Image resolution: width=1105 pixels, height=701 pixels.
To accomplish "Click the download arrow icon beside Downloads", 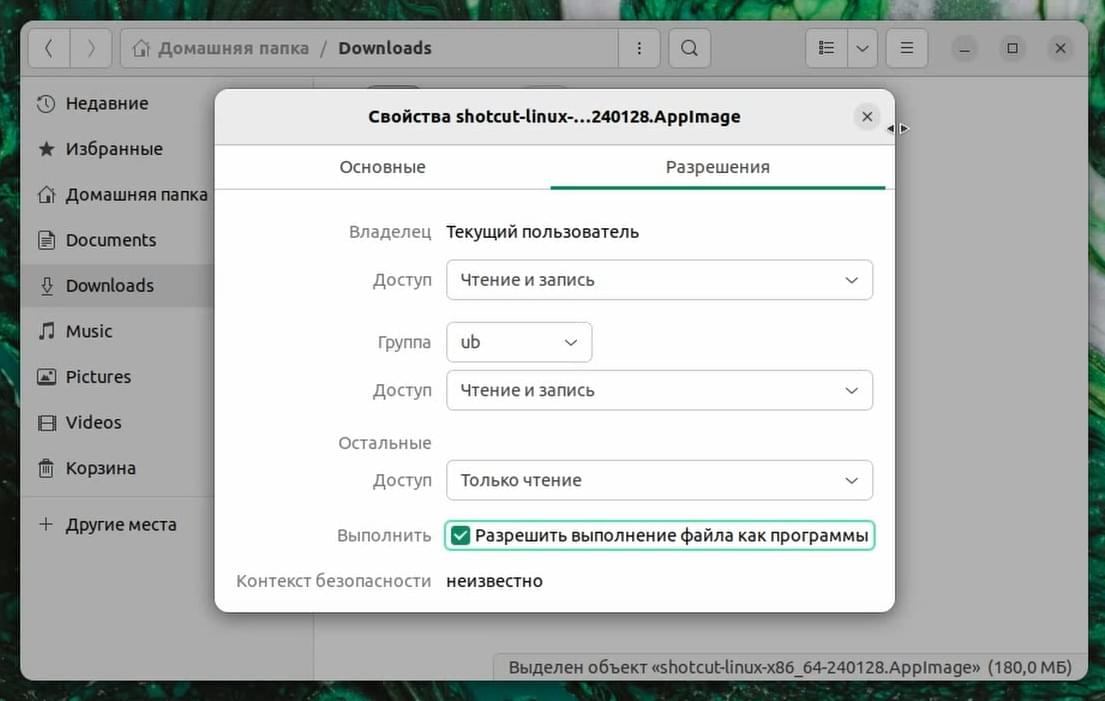I will tap(47, 286).
